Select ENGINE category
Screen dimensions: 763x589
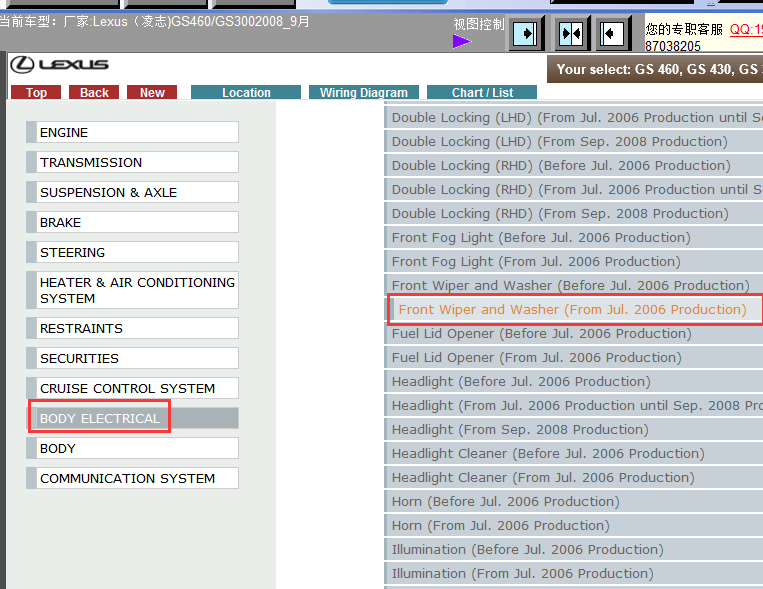coord(132,132)
